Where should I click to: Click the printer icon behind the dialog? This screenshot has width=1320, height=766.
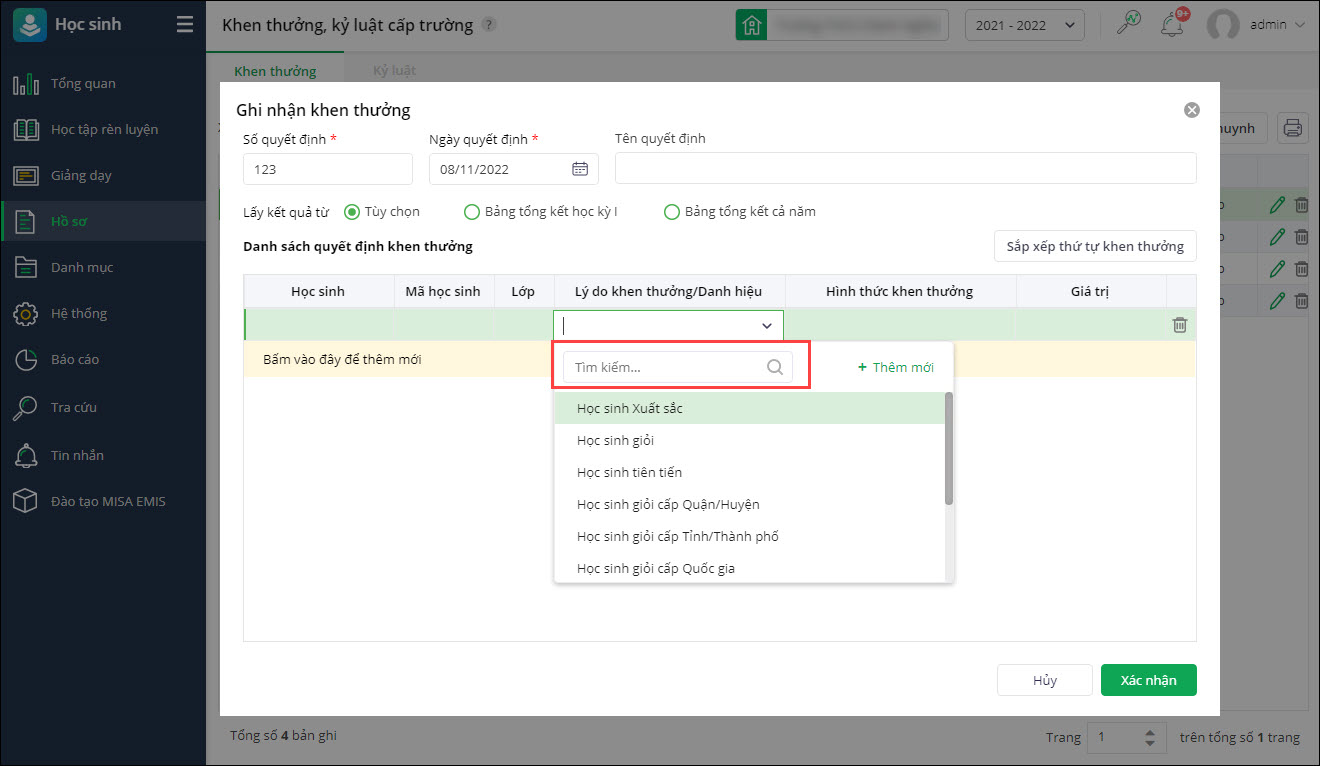[x=1293, y=128]
